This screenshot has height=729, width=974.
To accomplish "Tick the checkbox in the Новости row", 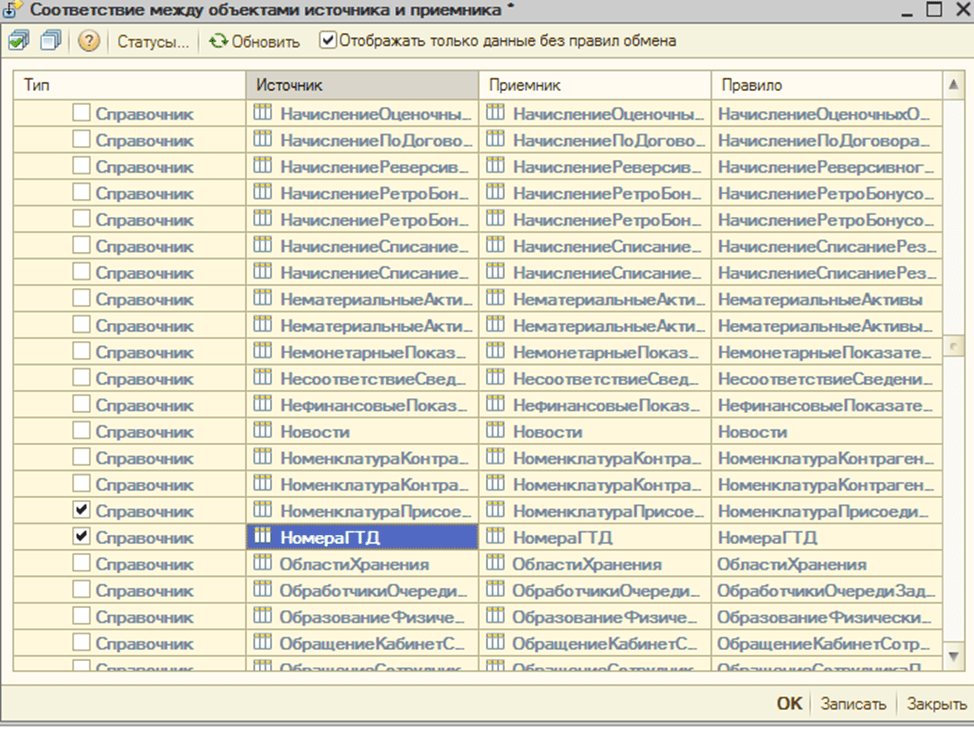I will coord(82,432).
